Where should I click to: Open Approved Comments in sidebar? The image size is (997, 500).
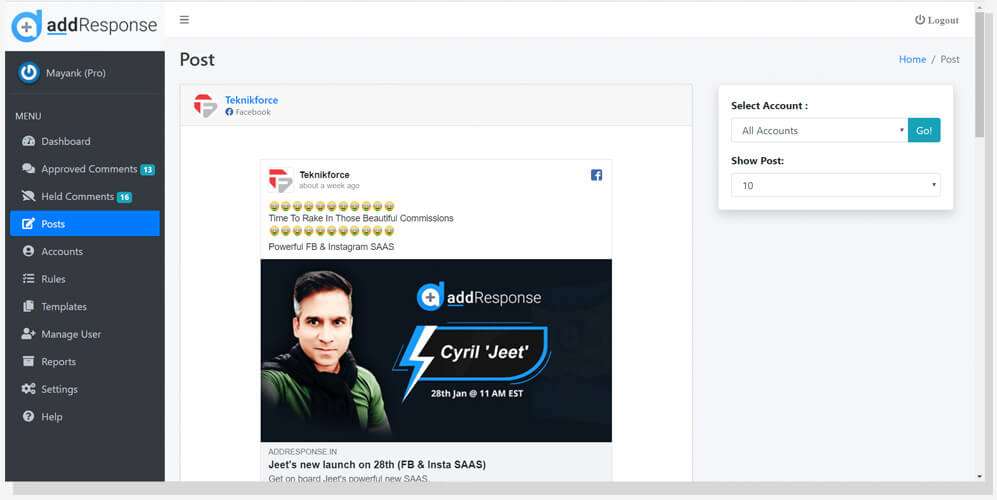(x=85, y=169)
